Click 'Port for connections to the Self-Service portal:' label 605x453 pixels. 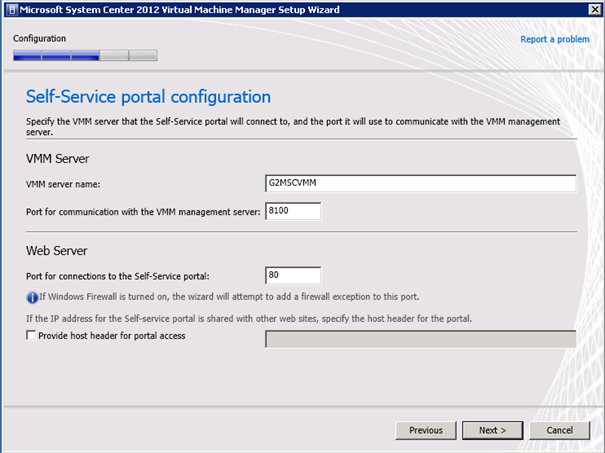point(118,276)
